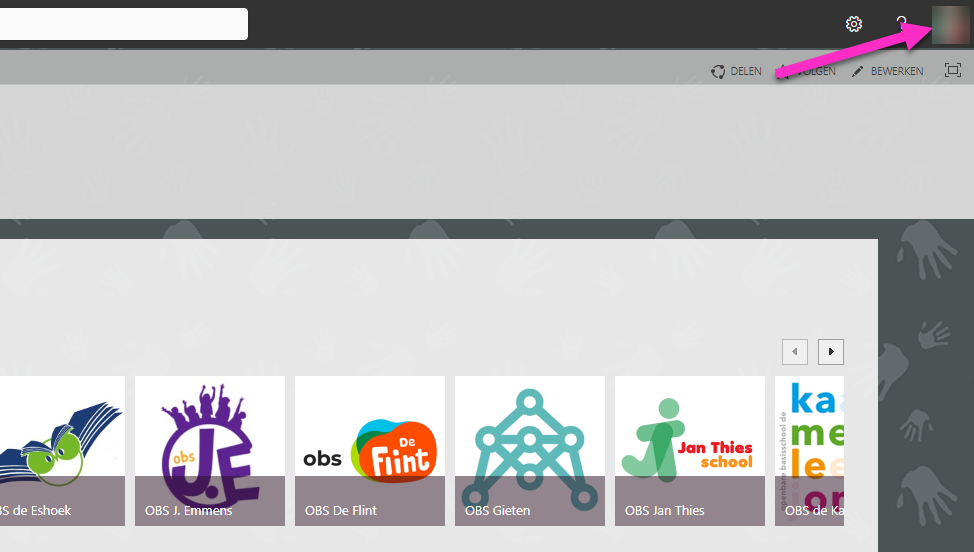The height and width of the screenshot is (552, 974).
Task: Select the DELEN text label
Action: click(746, 71)
